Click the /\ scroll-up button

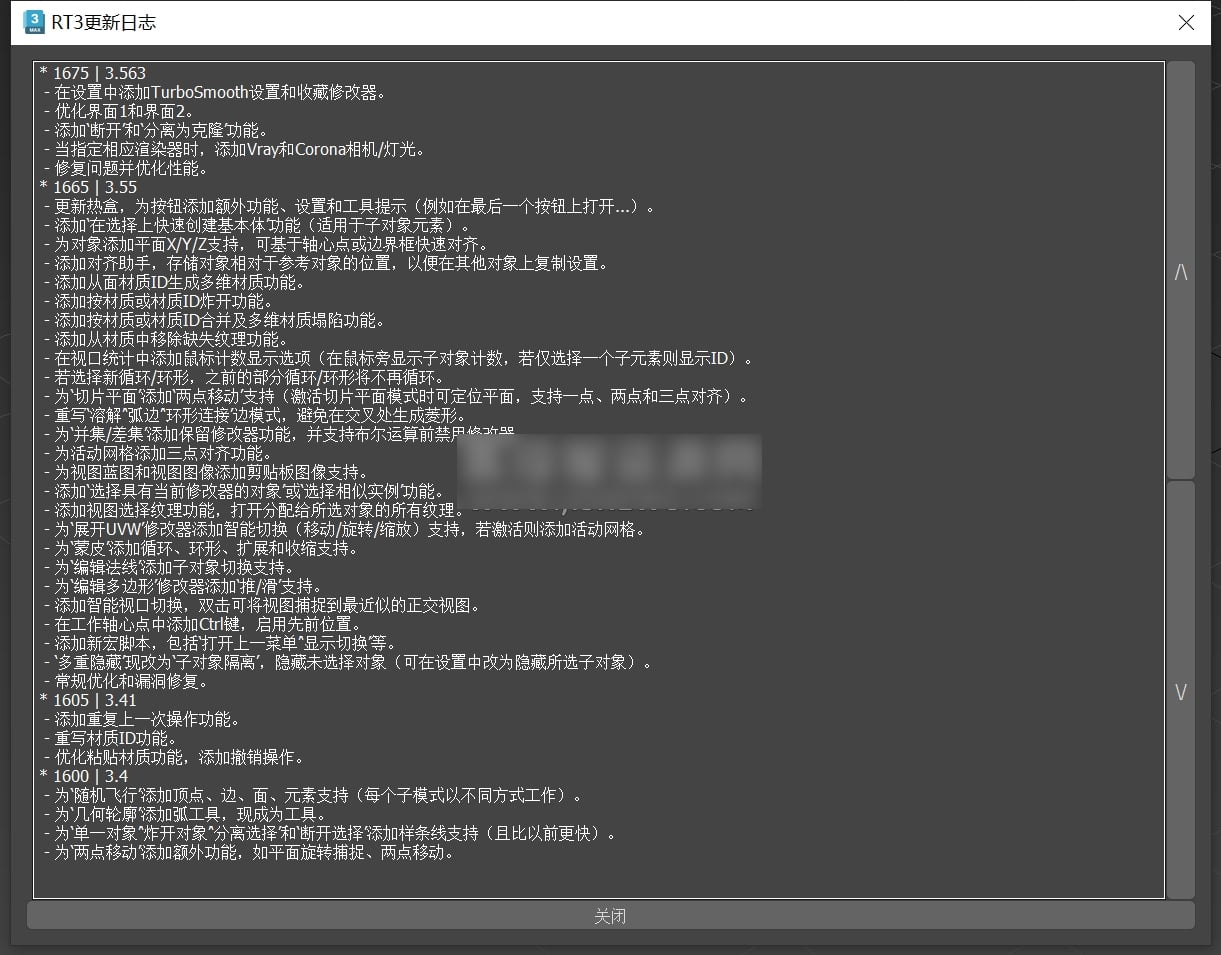pyautogui.click(x=1181, y=271)
